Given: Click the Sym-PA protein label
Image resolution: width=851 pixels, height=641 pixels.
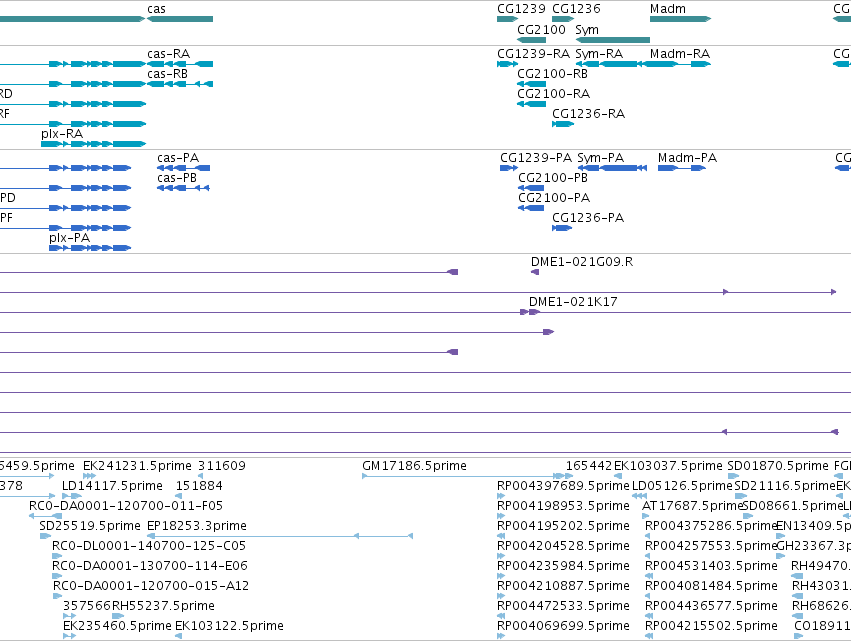Looking at the screenshot, I should click(x=600, y=158).
